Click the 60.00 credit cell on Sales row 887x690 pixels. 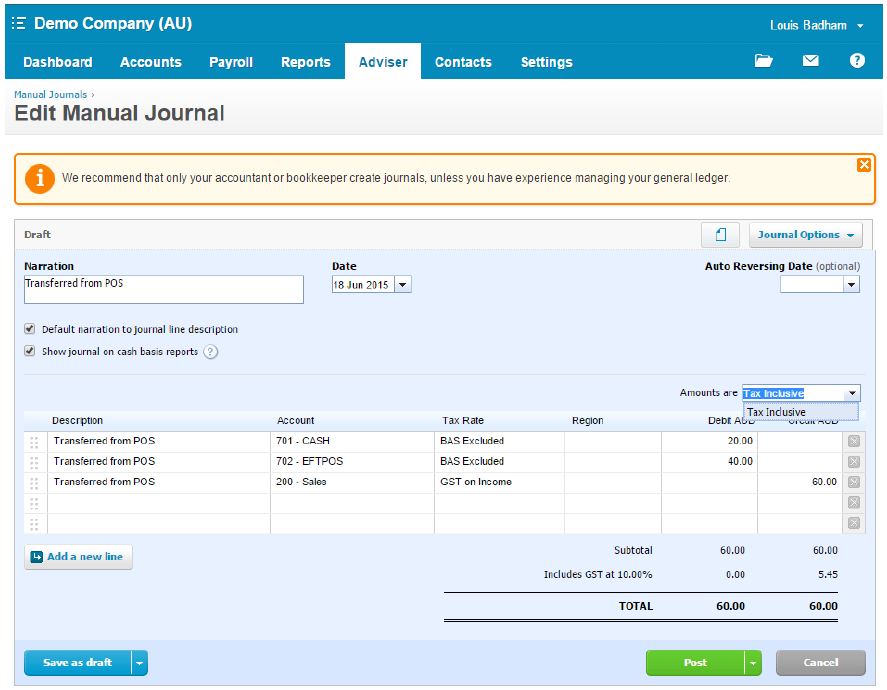pos(800,482)
